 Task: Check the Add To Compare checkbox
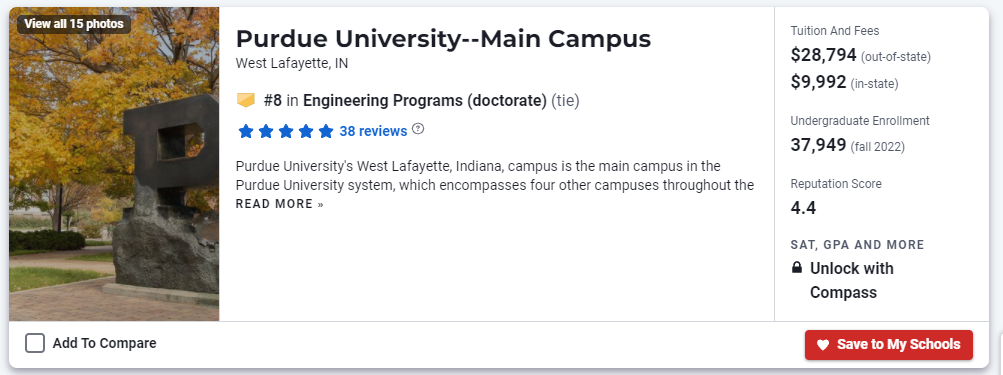coord(35,344)
